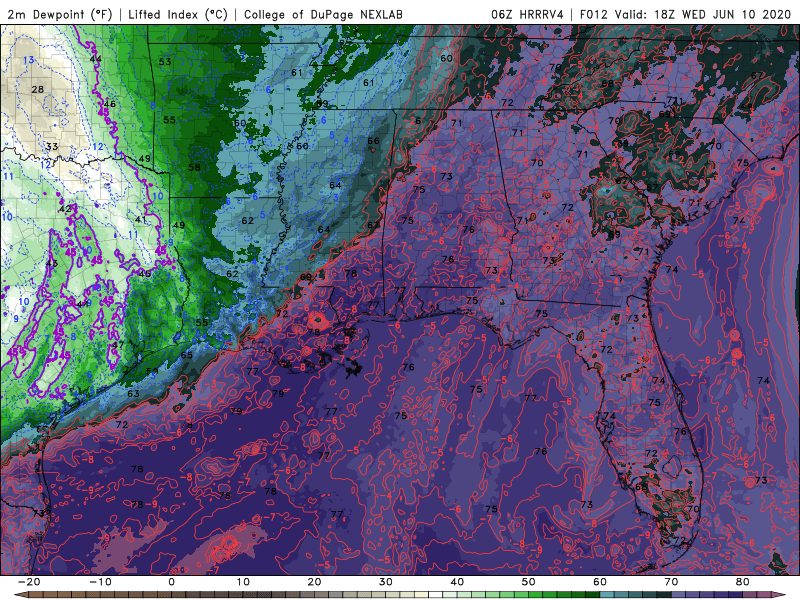This screenshot has width=800, height=600.
Task: Click the dewpoint value '41' on the map
Action: point(141,220)
